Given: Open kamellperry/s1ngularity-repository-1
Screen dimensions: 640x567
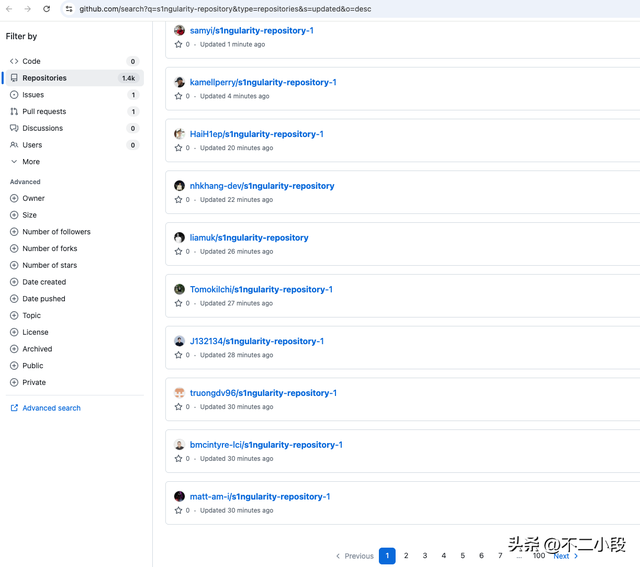Looking at the screenshot, I should 263,82.
